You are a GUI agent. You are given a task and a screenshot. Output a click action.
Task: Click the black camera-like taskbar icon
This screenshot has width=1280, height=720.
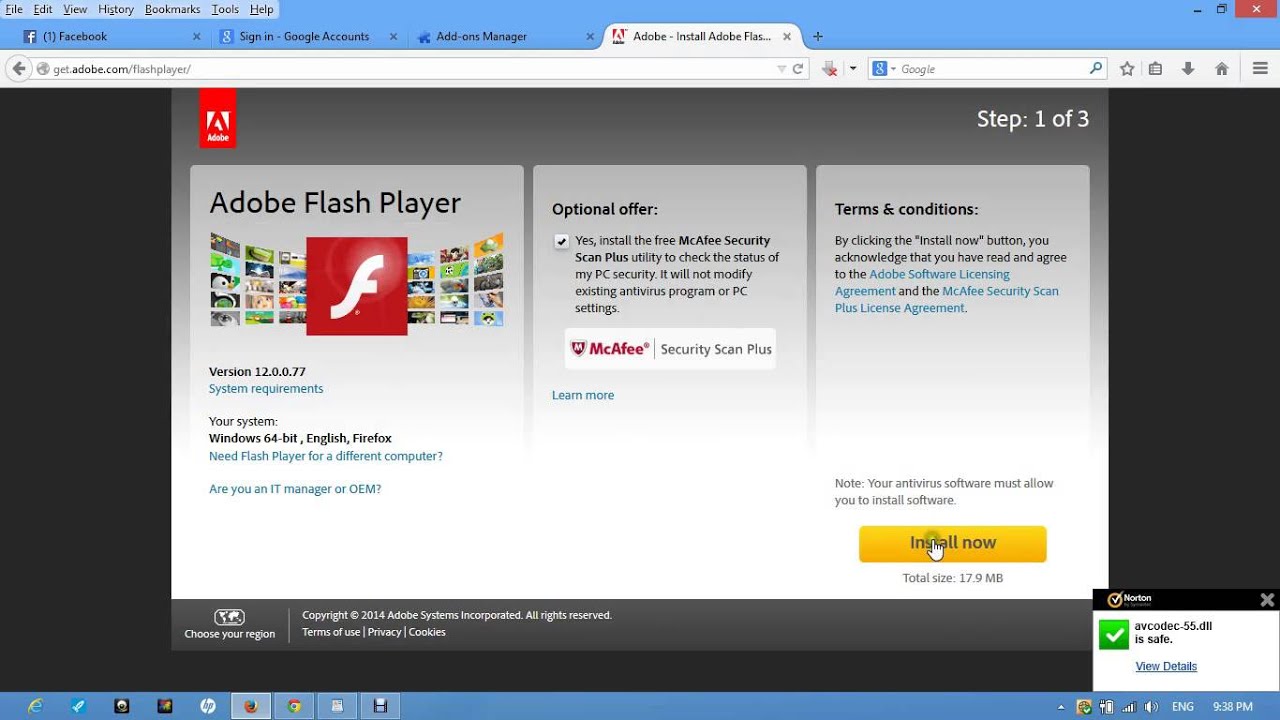[x=122, y=706]
